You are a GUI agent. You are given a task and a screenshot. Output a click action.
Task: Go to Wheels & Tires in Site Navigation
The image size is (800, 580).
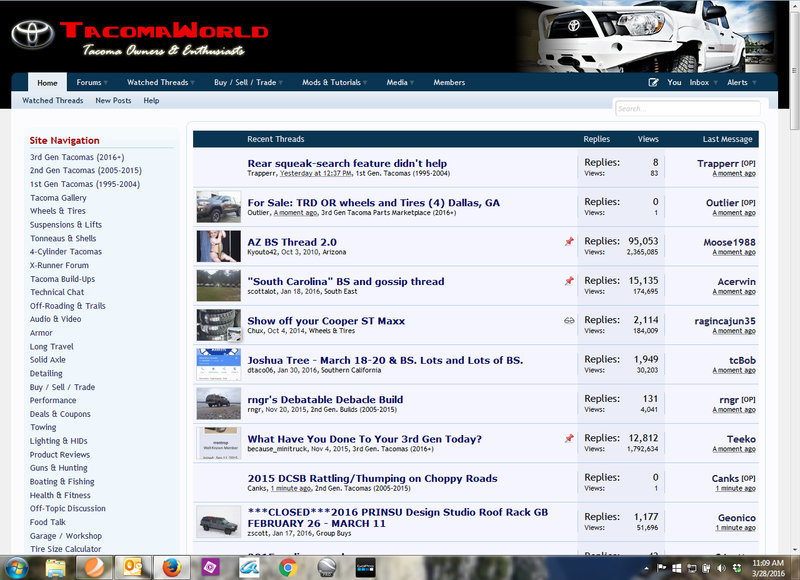tap(58, 211)
